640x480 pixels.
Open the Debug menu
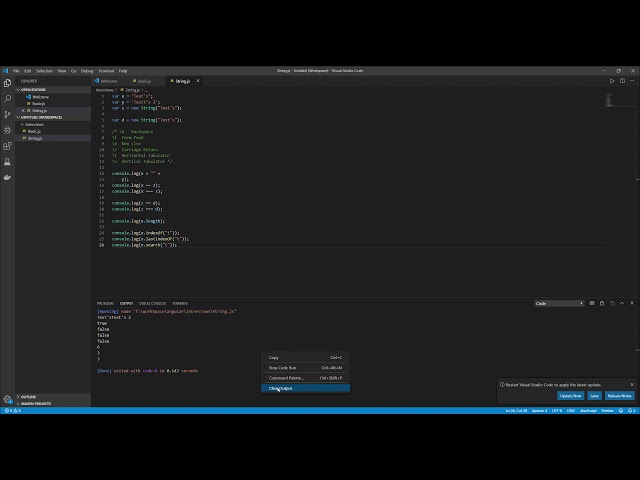pyautogui.click(x=87, y=71)
